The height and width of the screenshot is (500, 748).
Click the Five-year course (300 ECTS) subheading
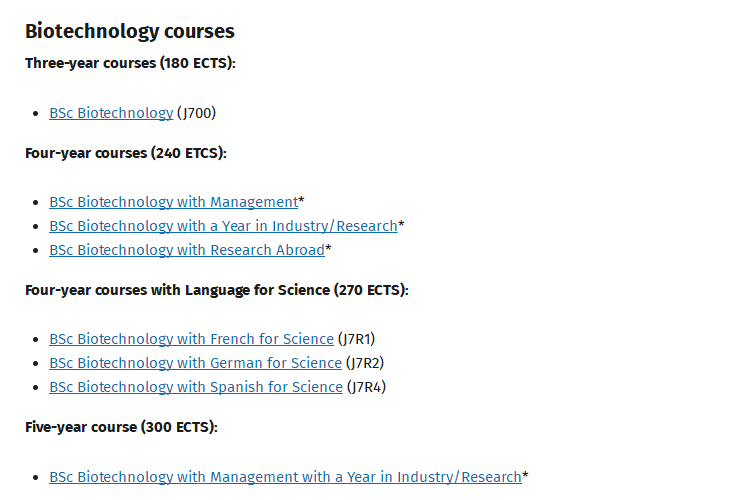121,427
